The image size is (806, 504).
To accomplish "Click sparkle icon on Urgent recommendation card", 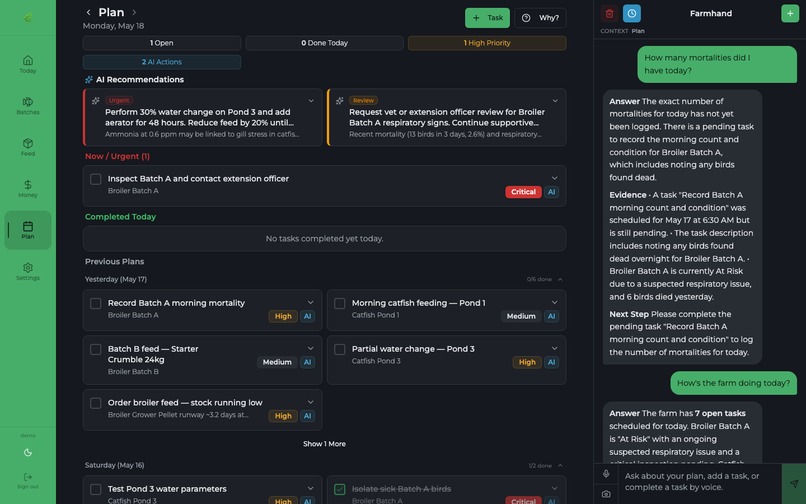I will coord(96,101).
